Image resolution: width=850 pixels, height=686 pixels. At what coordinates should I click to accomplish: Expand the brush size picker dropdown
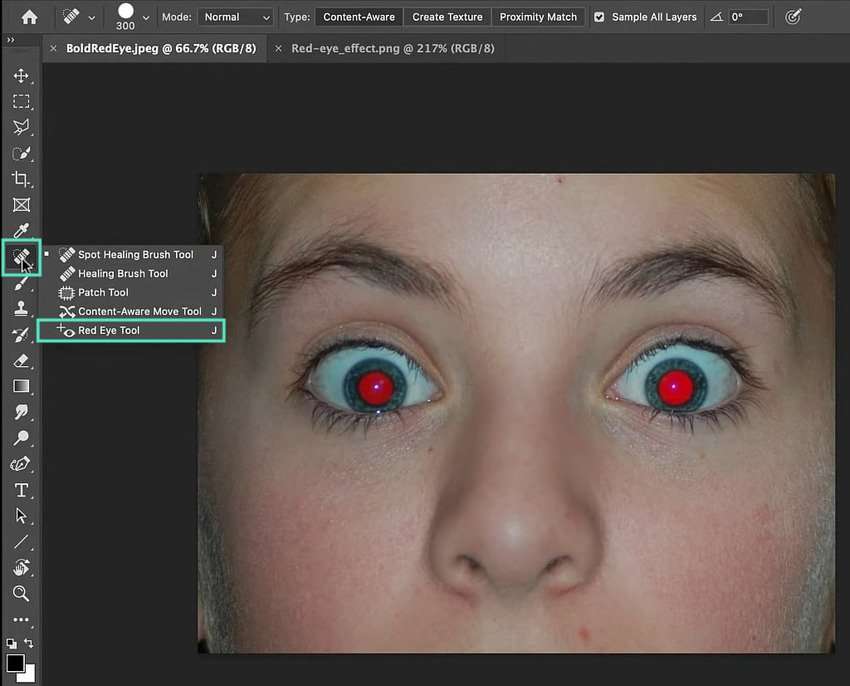point(146,17)
